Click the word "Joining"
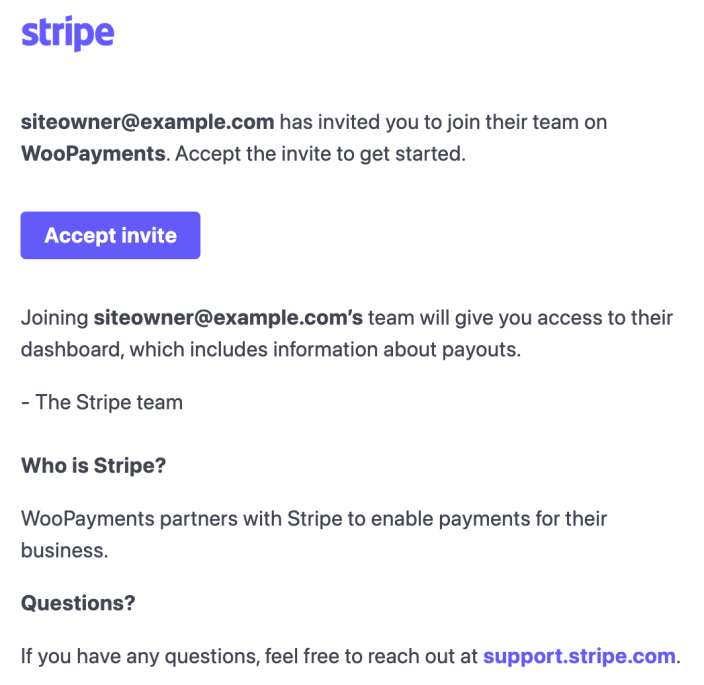The width and height of the screenshot is (704, 685). pos(55,318)
